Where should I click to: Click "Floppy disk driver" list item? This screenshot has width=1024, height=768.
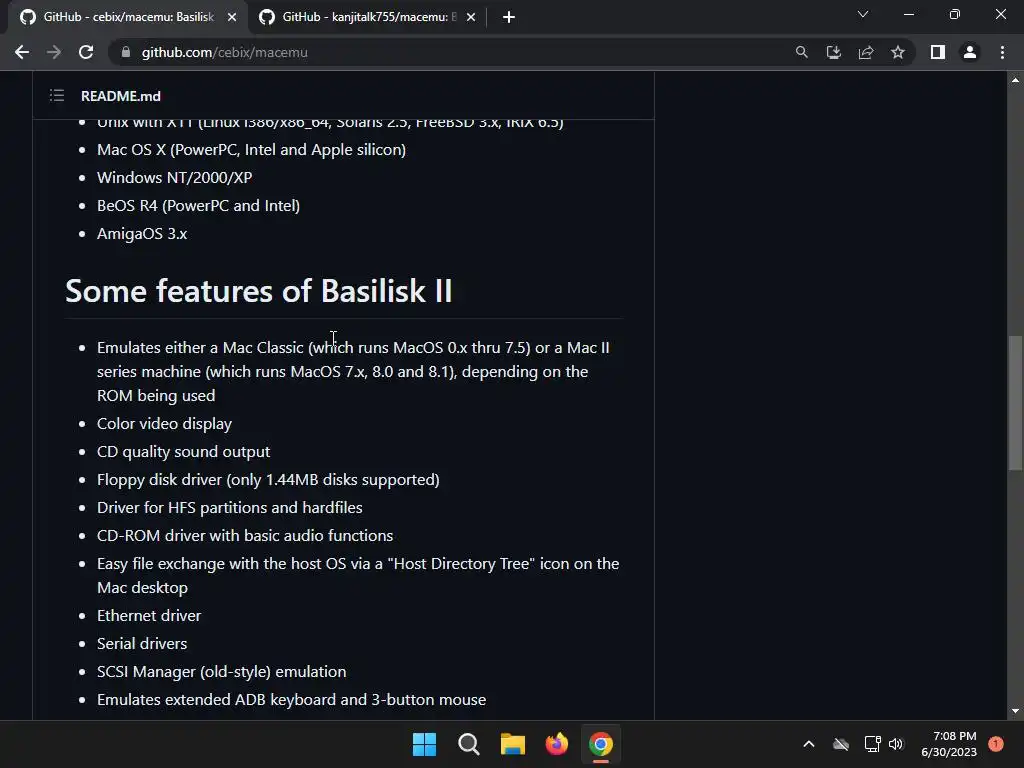click(268, 480)
